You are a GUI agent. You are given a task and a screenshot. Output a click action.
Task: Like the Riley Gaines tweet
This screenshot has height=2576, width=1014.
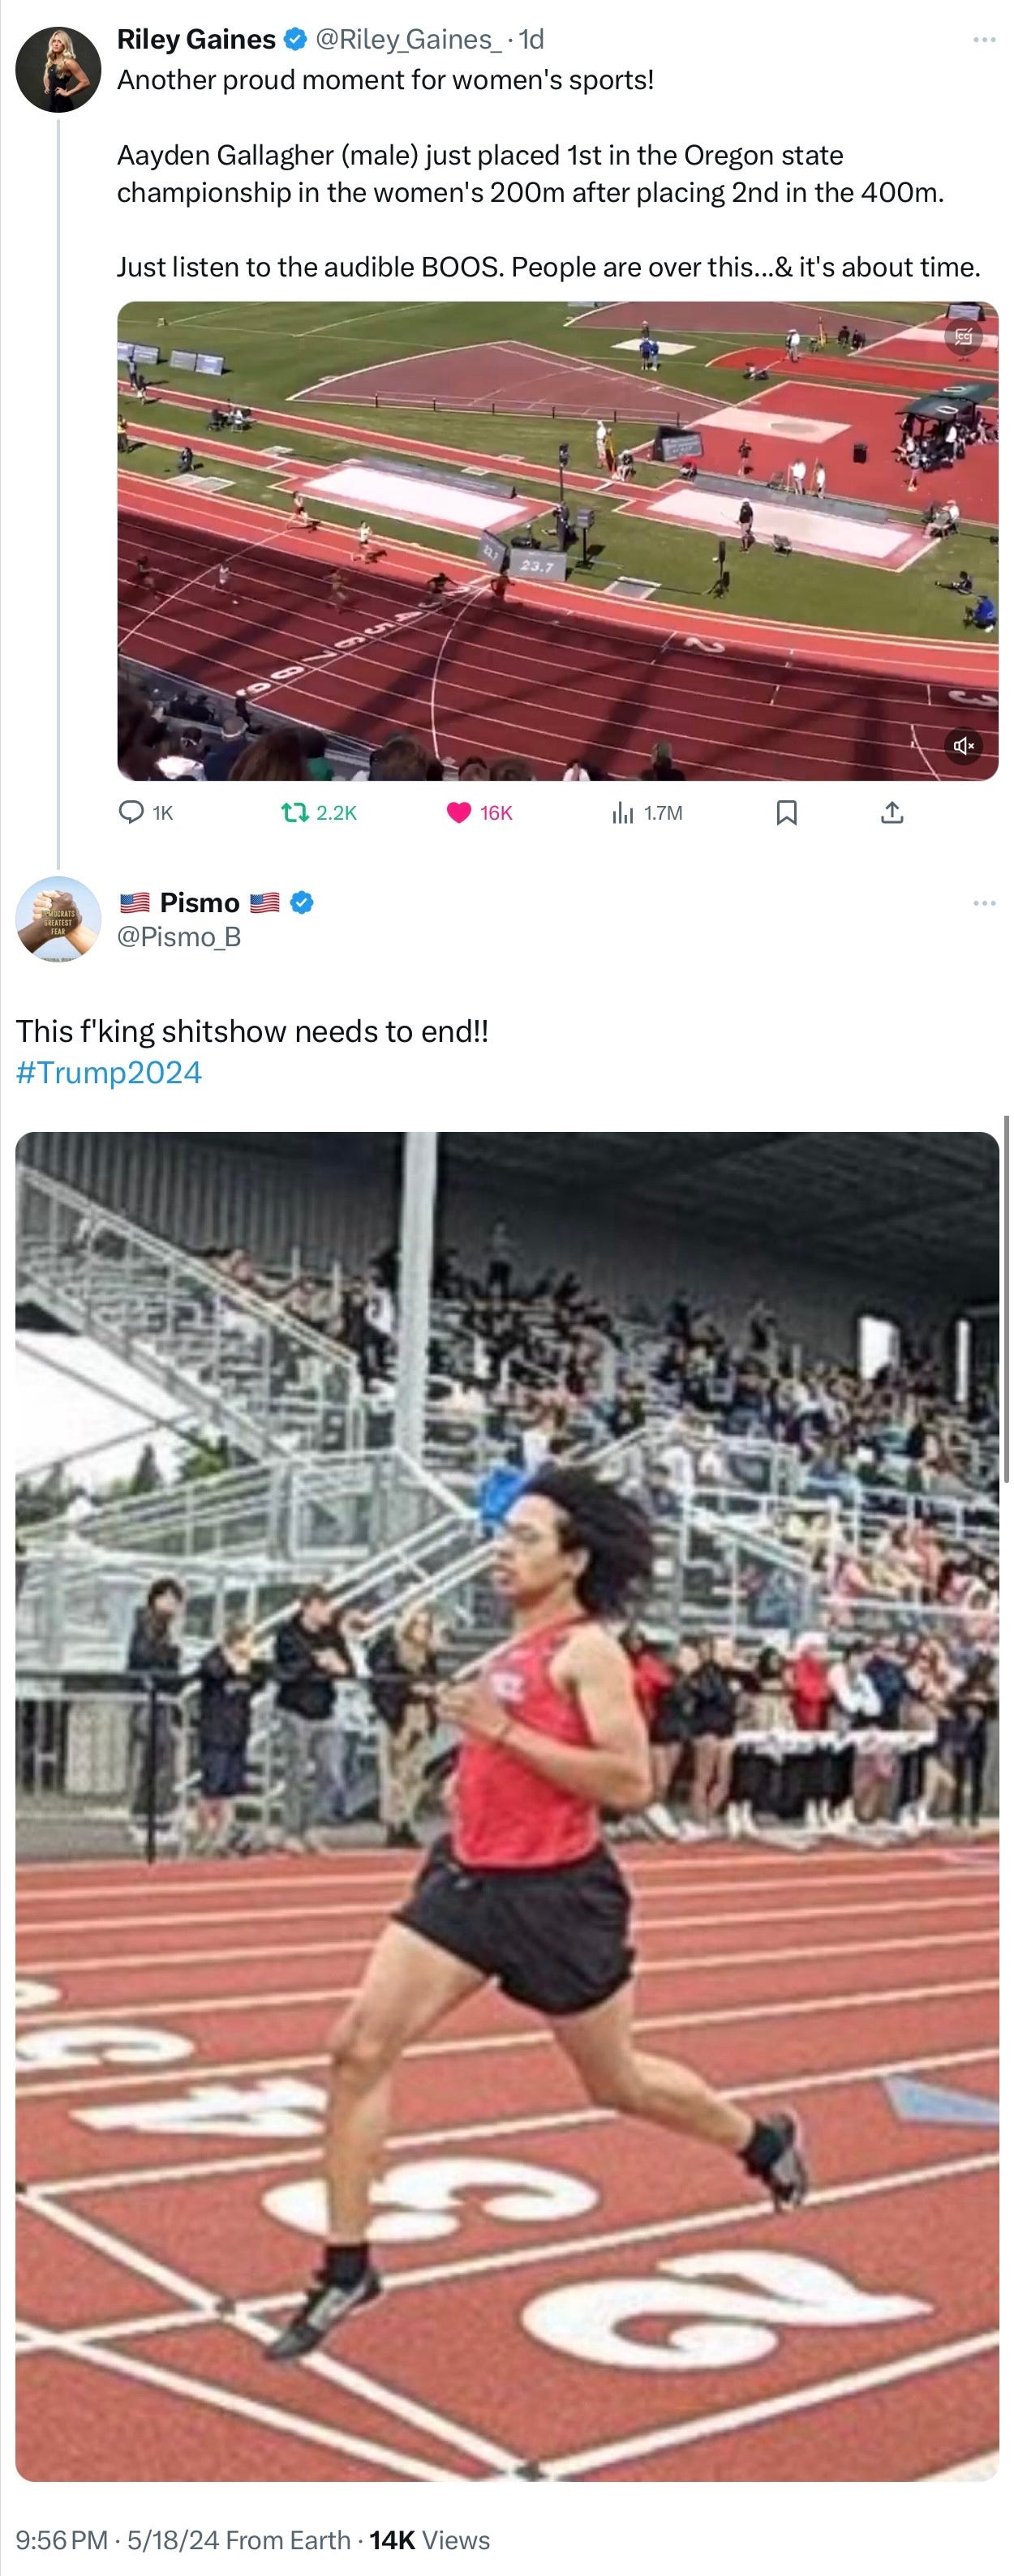pyautogui.click(x=479, y=812)
